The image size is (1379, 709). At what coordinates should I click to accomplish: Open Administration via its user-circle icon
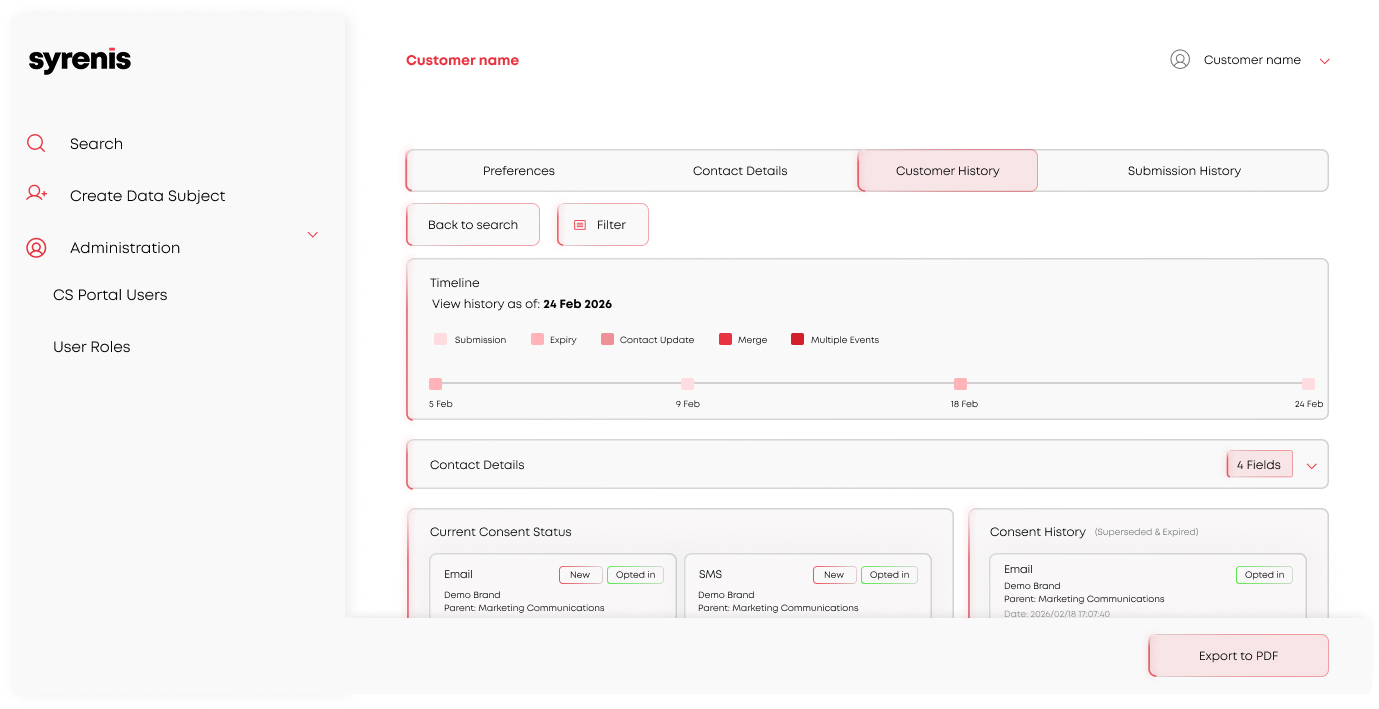(x=35, y=247)
